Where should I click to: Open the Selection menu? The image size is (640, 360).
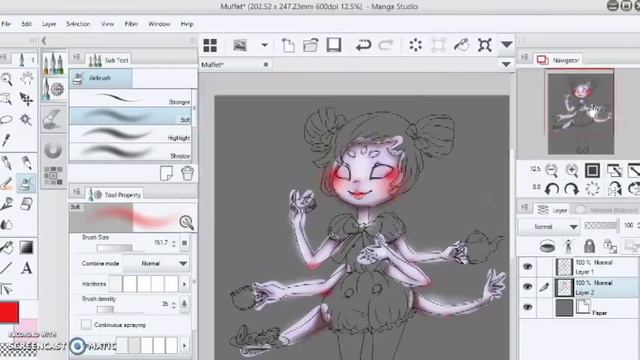tap(78, 24)
